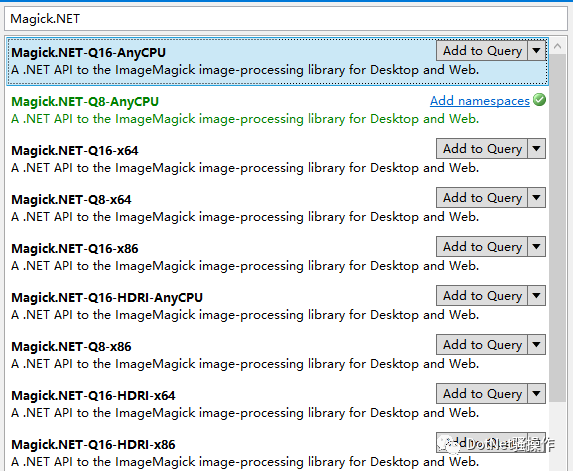Add Magick.NET-Q8-x86 to query
The image size is (573, 471).
(x=482, y=345)
